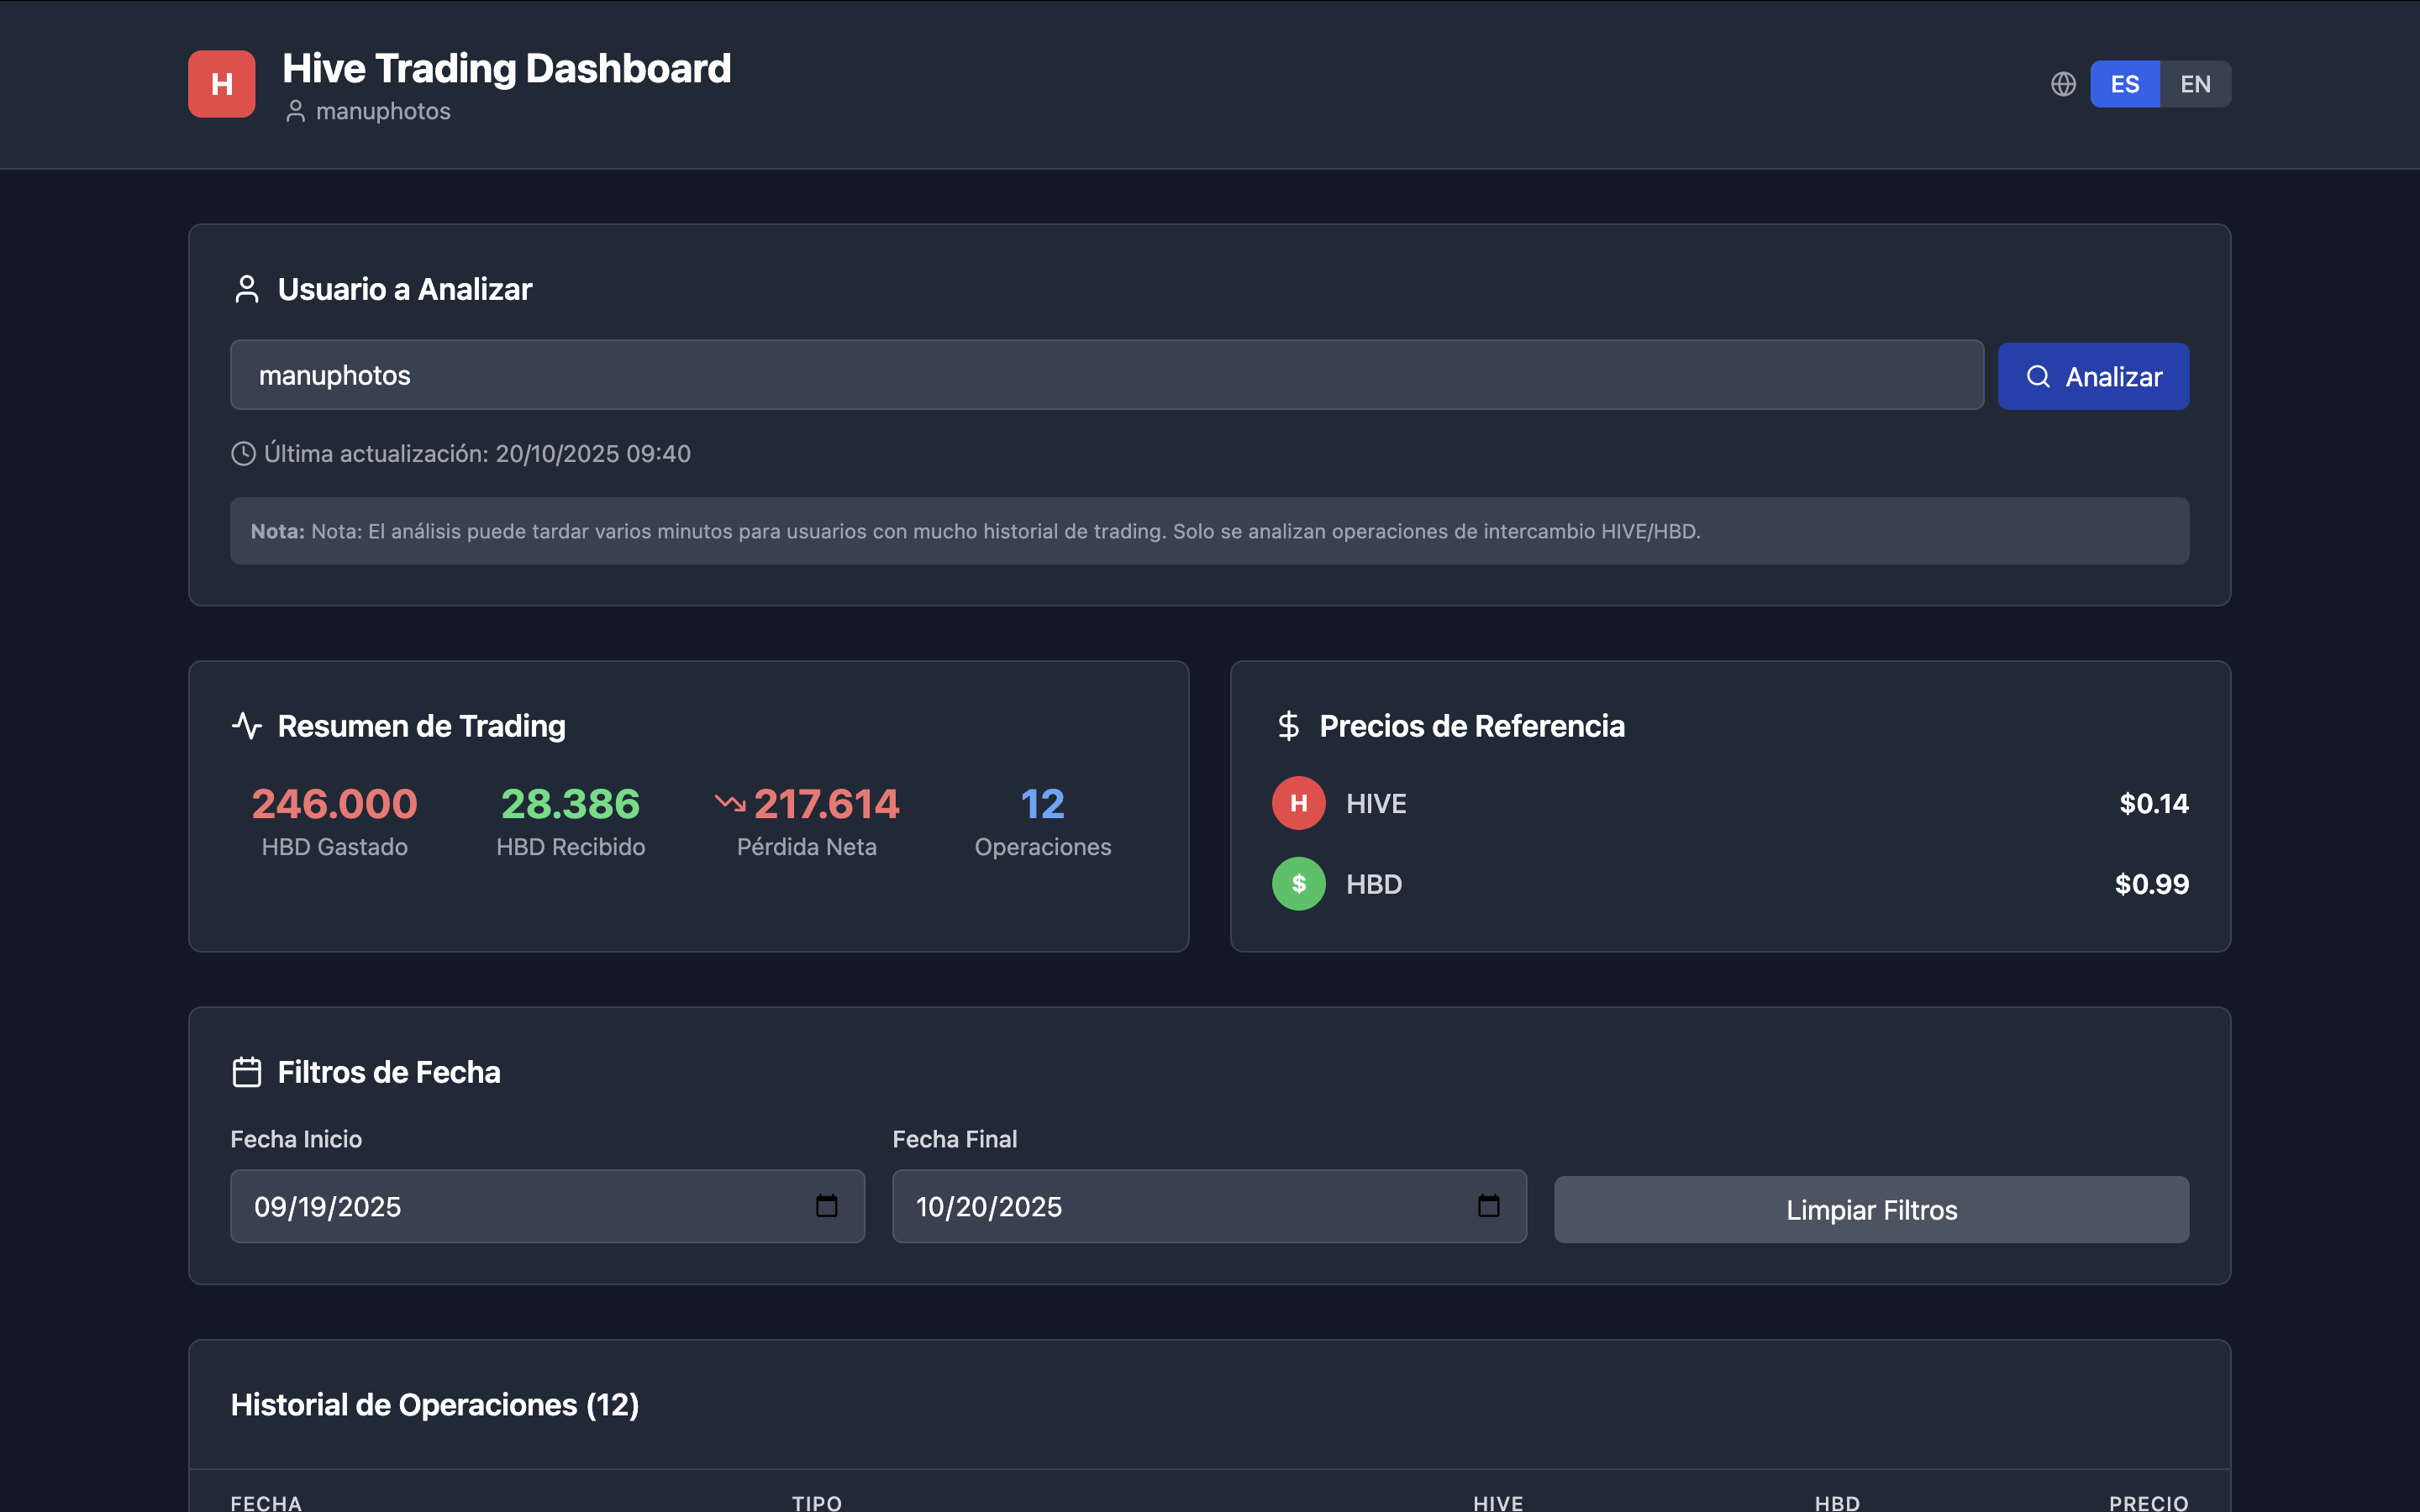Click the user icon beside Usuario a Analizar

point(246,289)
